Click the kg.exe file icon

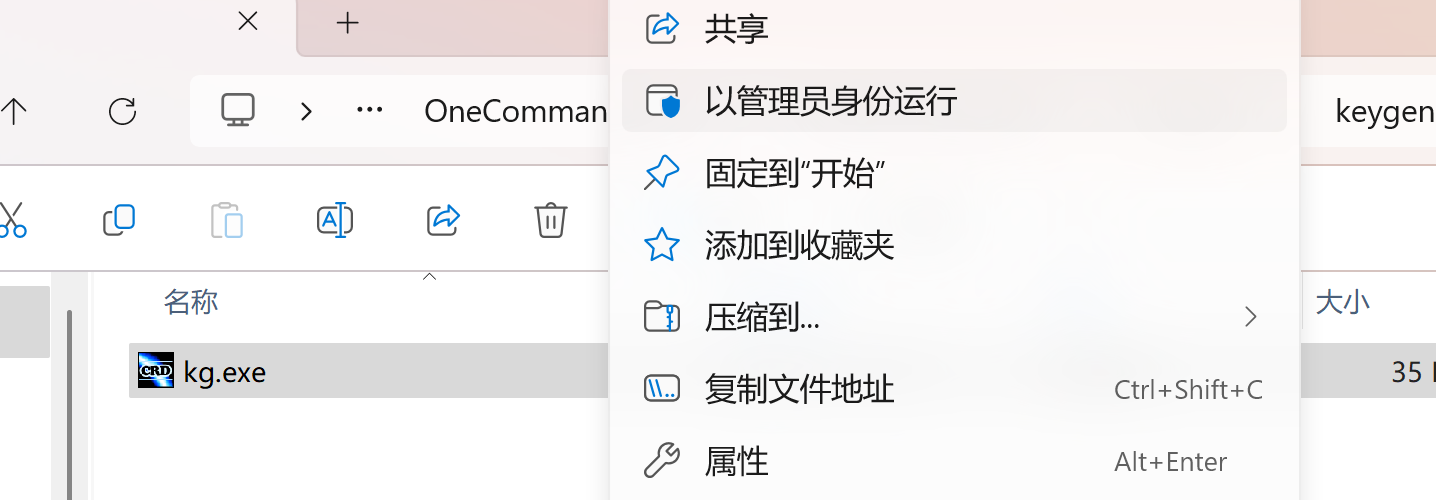(x=156, y=371)
